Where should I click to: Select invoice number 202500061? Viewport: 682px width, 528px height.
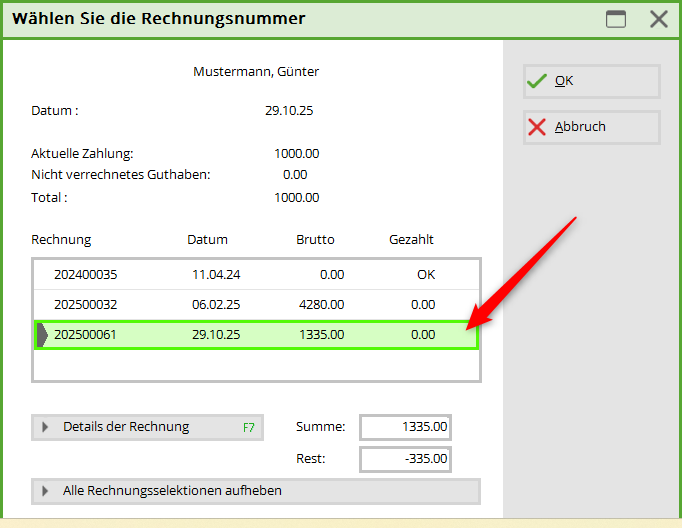pos(85,334)
